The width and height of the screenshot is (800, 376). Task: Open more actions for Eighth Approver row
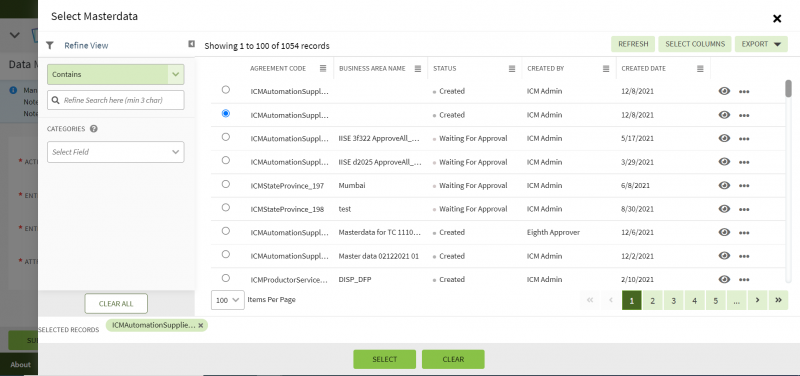(744, 233)
